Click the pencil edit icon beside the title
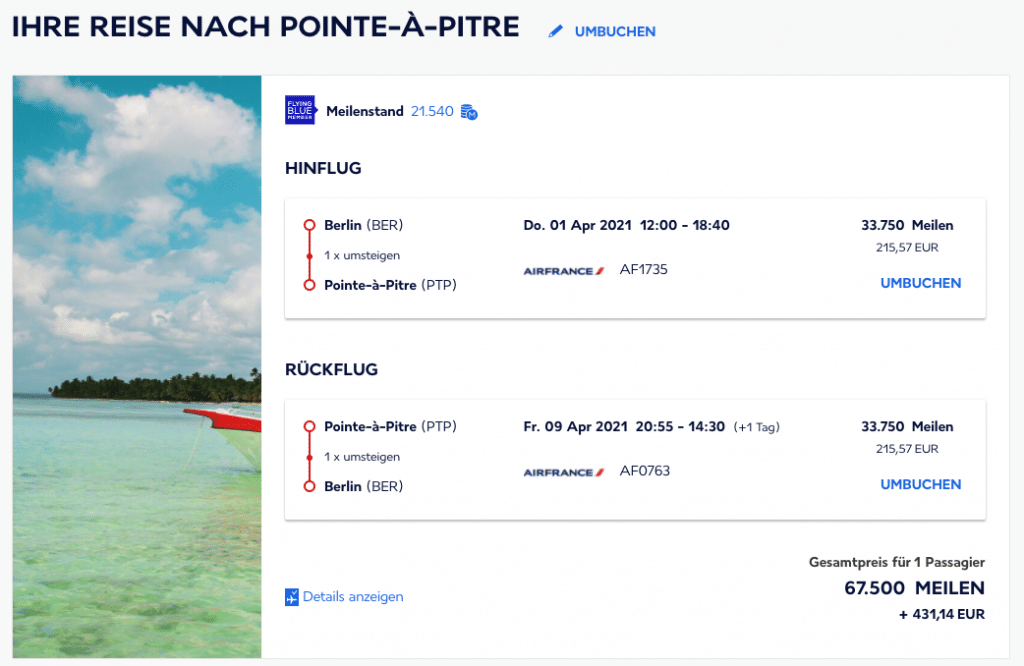The height and width of the screenshot is (666, 1024). click(x=556, y=31)
